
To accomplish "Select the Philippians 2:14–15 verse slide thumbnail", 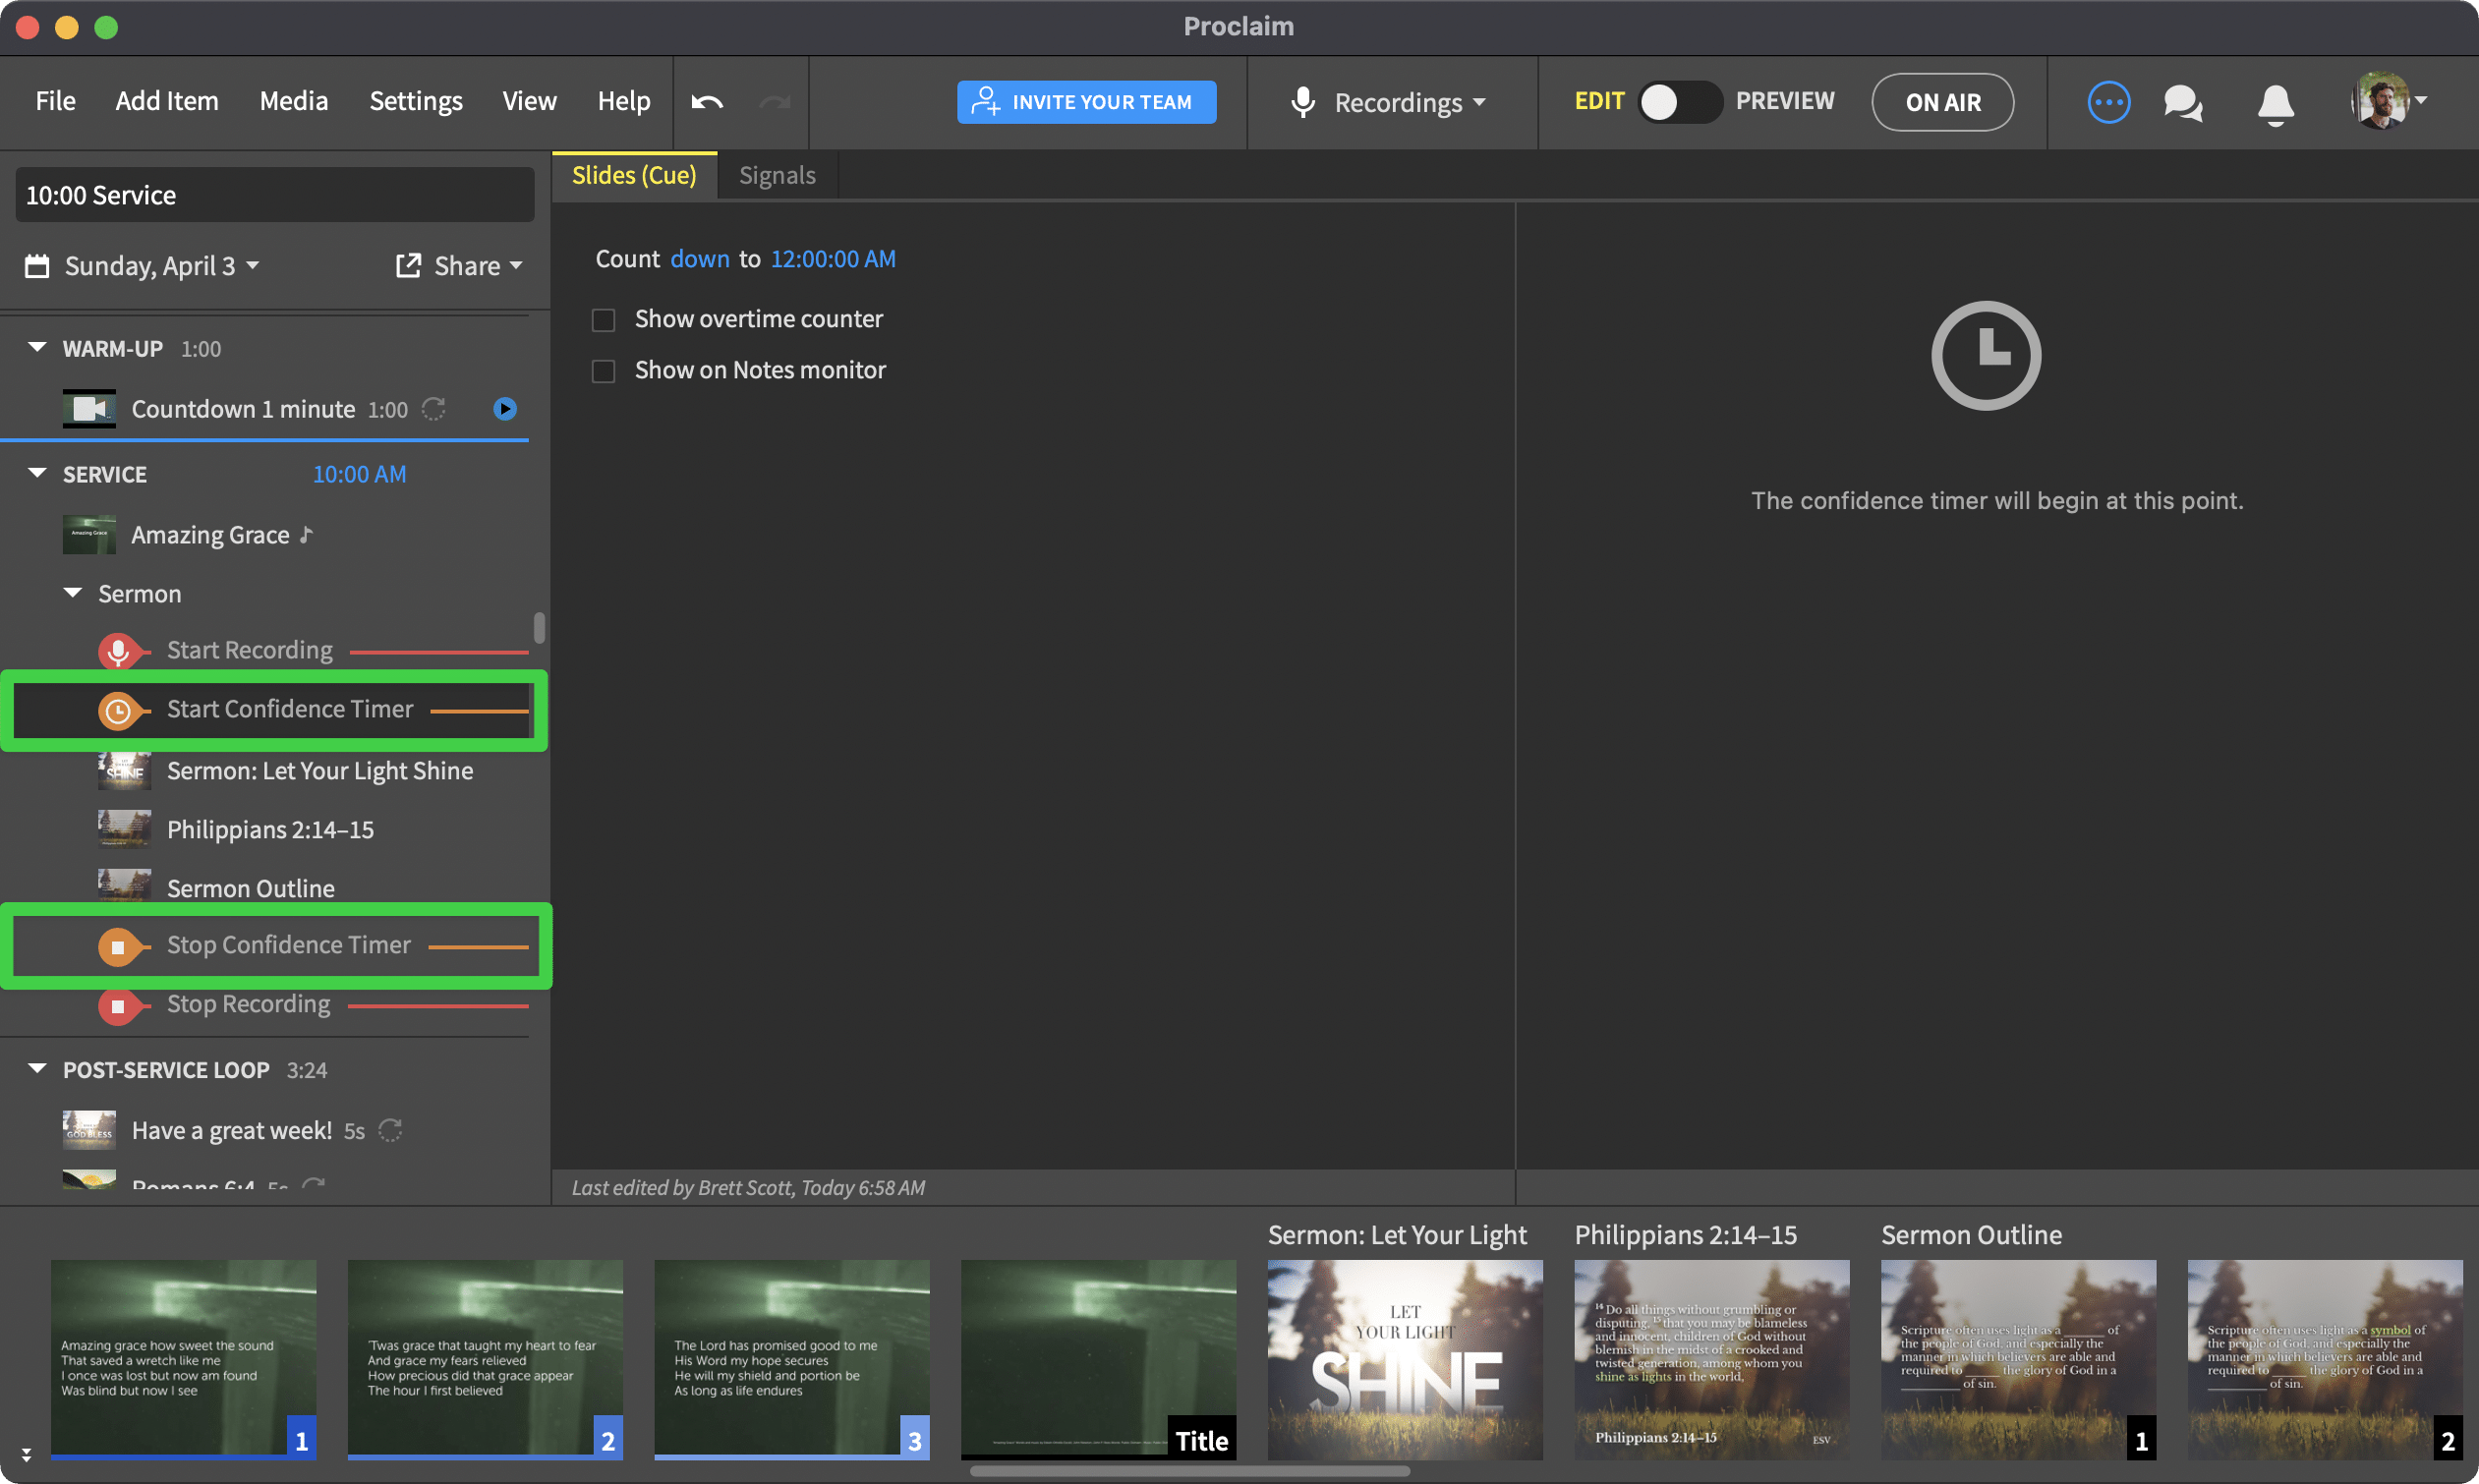I will click(1711, 1359).
